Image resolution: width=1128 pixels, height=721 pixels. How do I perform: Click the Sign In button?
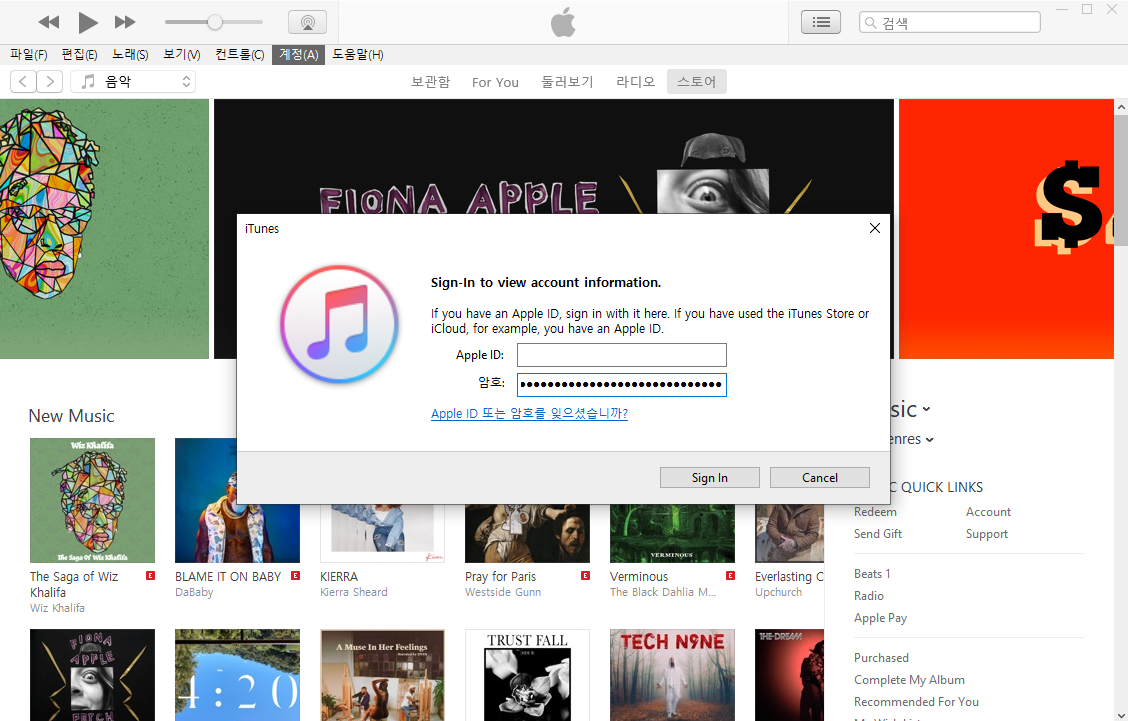[709, 478]
